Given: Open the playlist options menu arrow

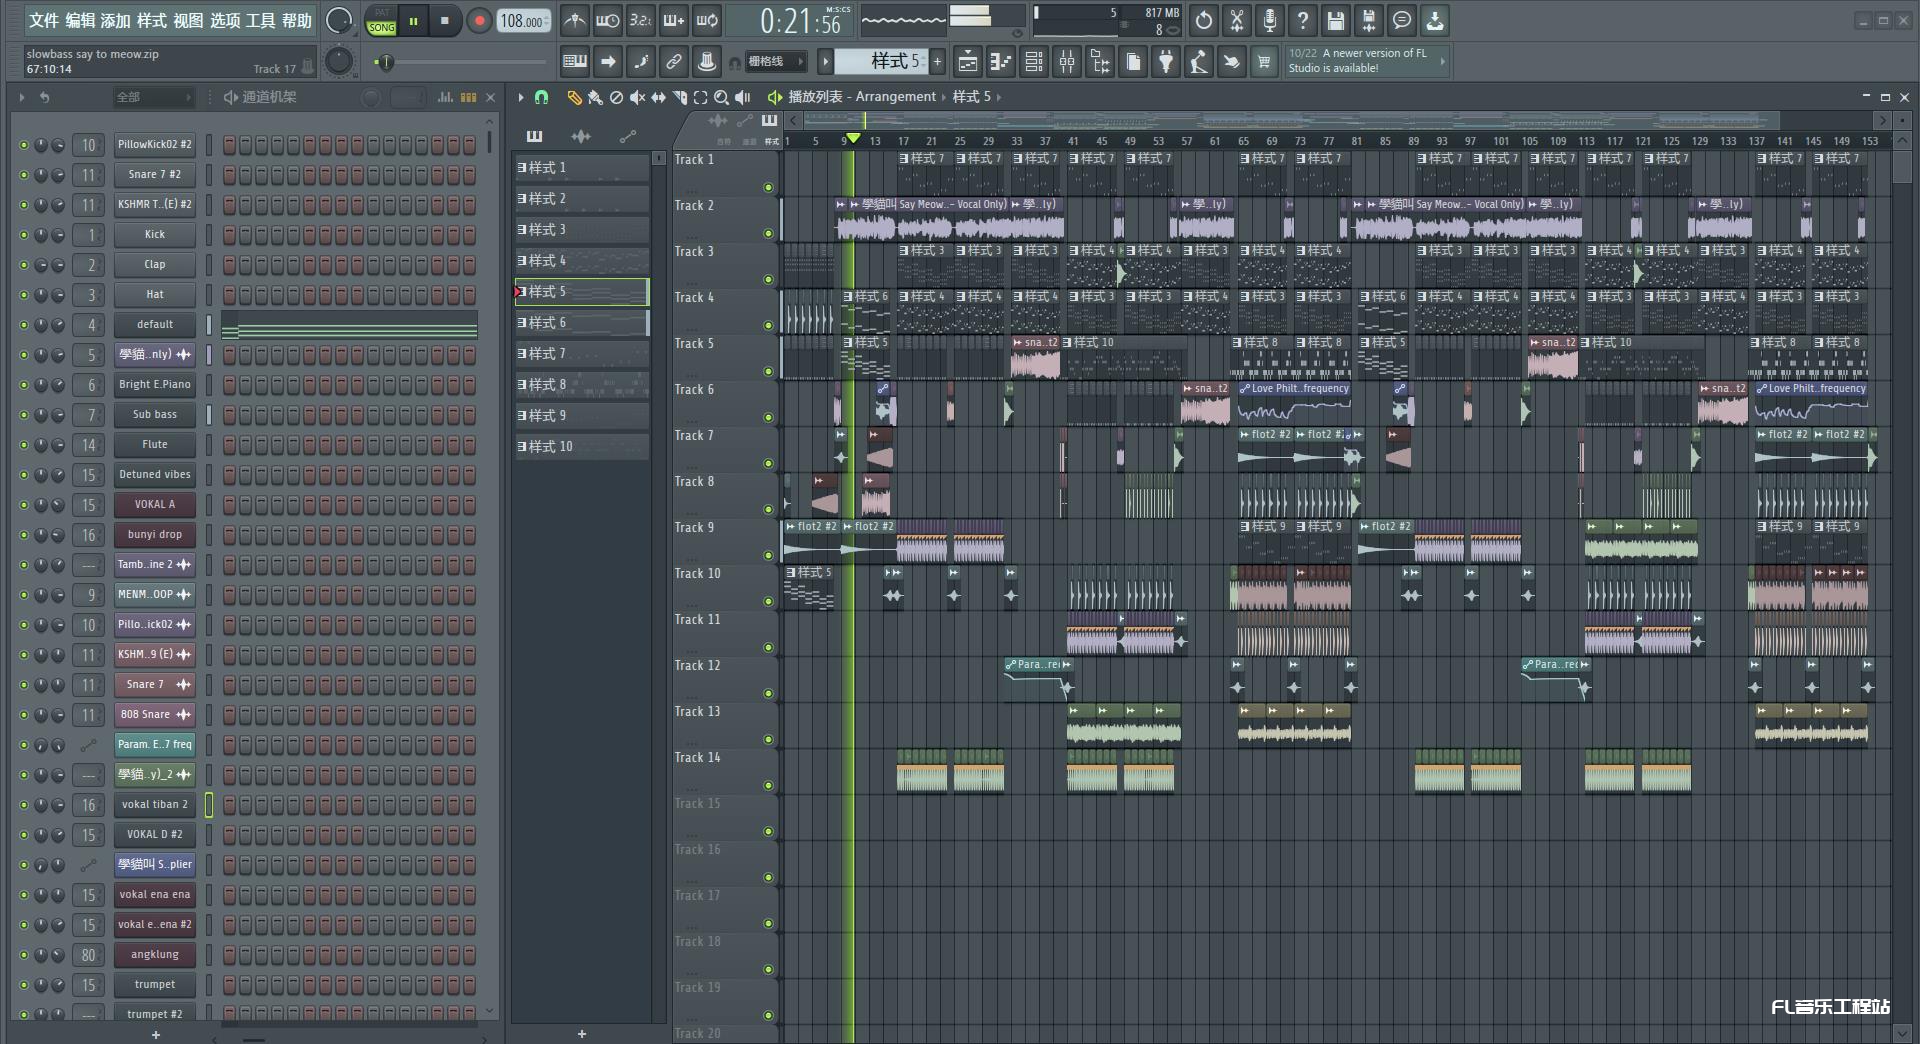Looking at the screenshot, I should (520, 97).
